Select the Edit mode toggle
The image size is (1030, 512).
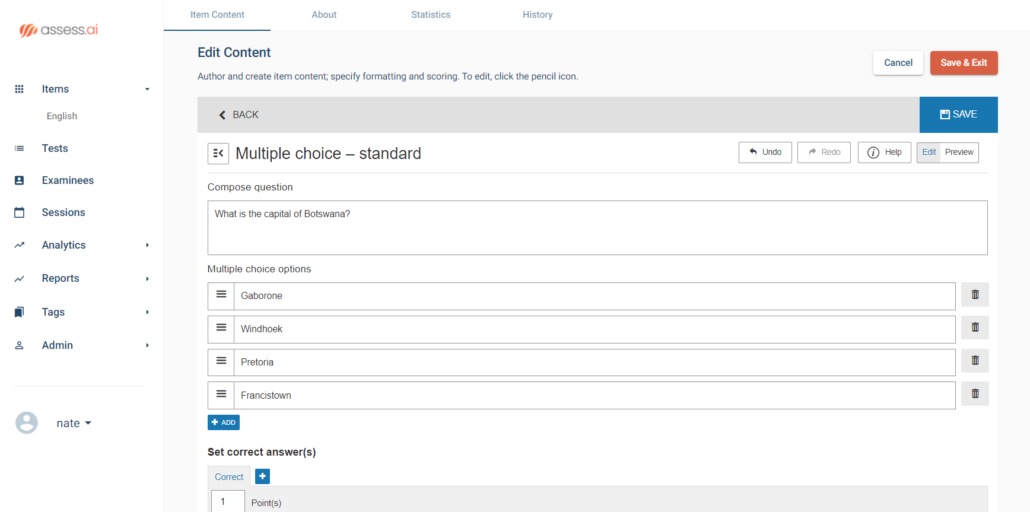coord(929,152)
